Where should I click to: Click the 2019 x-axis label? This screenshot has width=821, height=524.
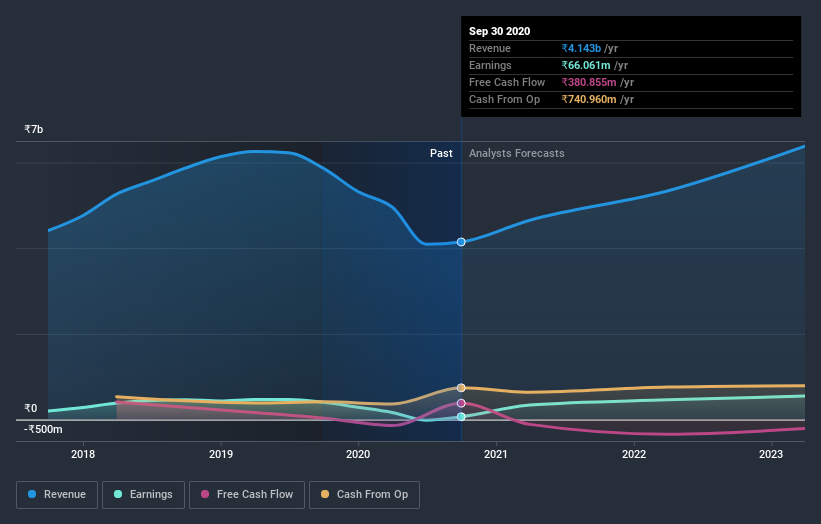point(221,454)
